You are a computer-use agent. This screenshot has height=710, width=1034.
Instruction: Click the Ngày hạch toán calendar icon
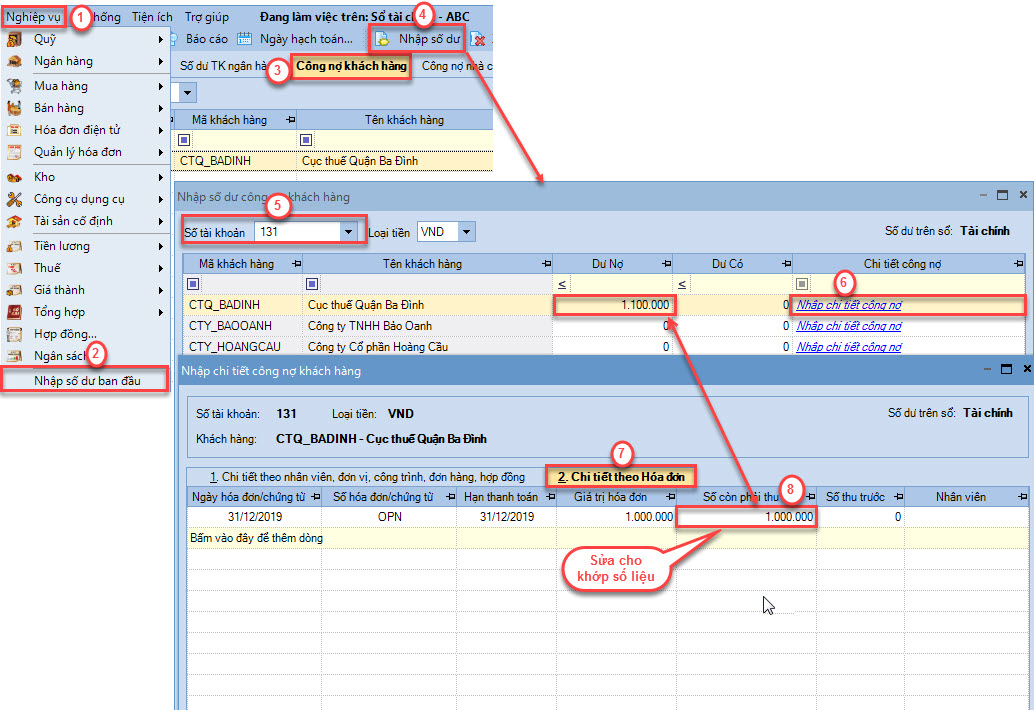point(245,39)
